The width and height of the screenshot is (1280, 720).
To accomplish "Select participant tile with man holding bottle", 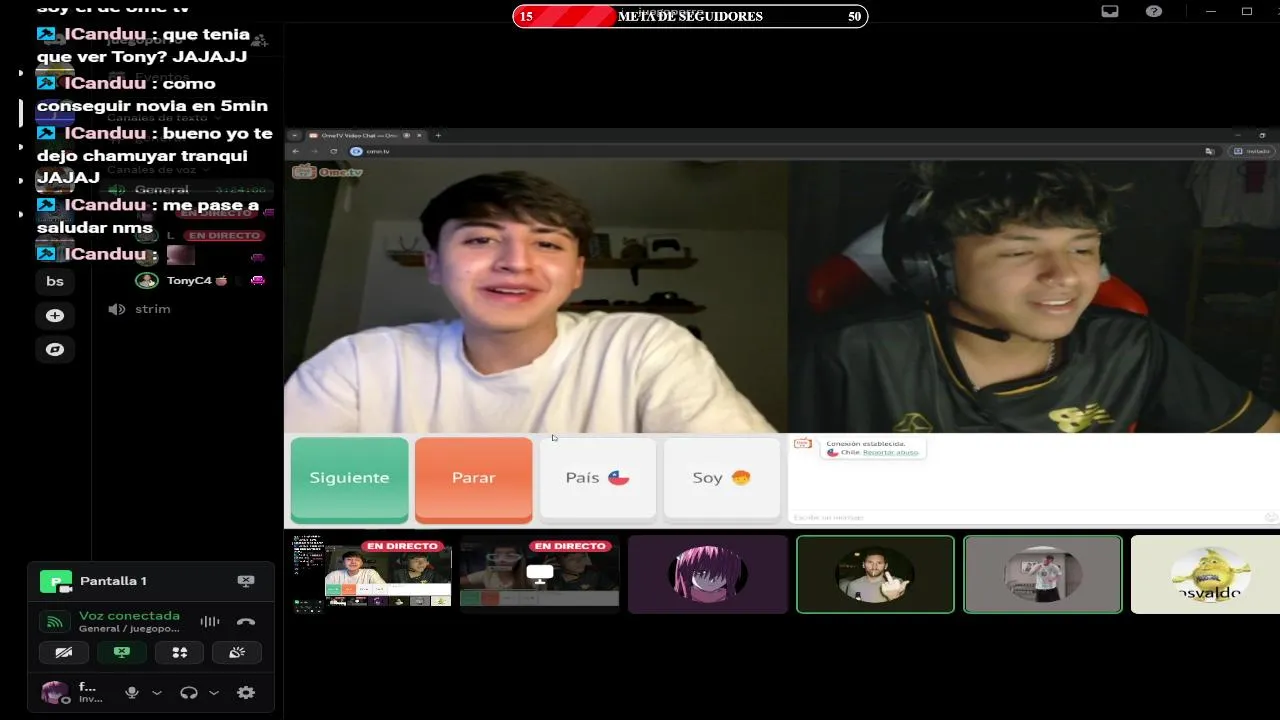I will (x=875, y=575).
